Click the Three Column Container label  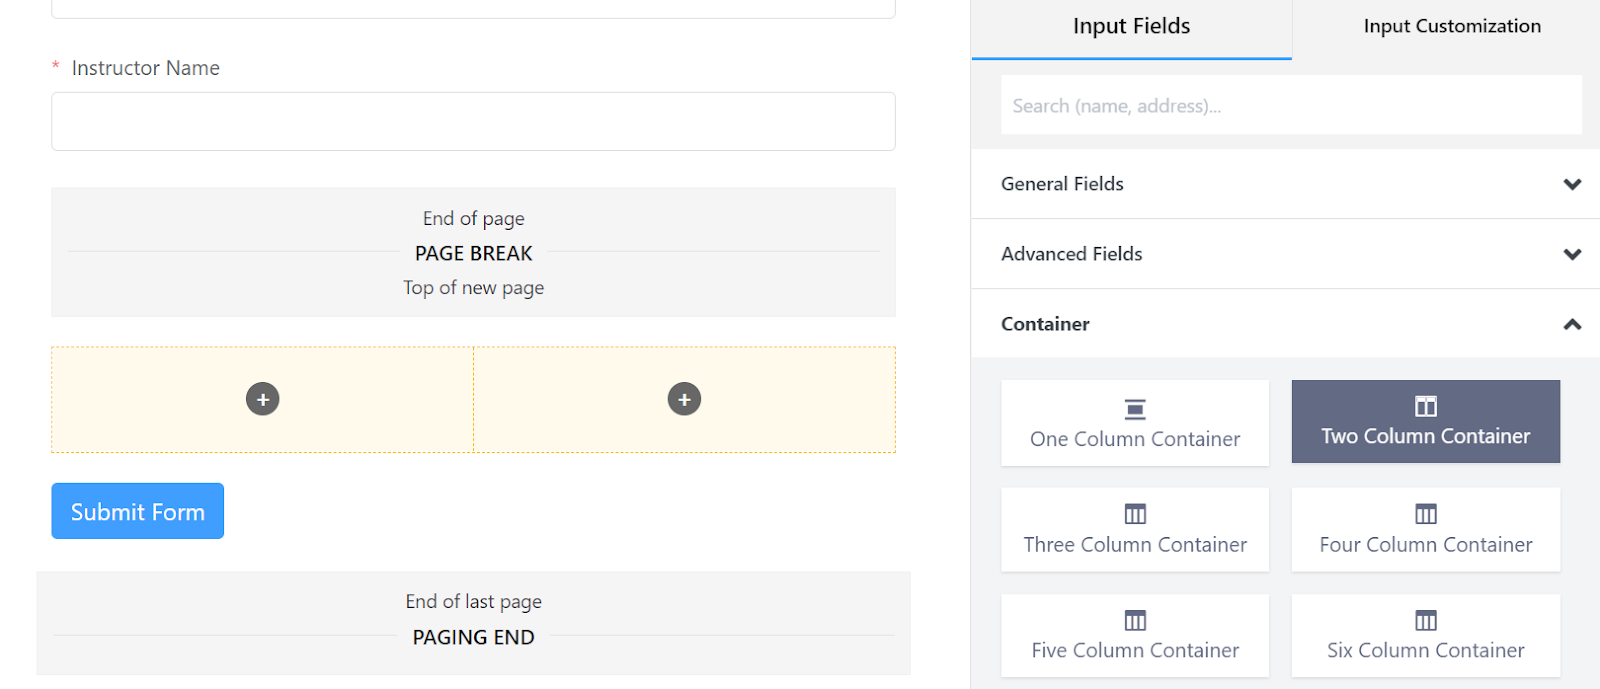pyautogui.click(x=1135, y=545)
